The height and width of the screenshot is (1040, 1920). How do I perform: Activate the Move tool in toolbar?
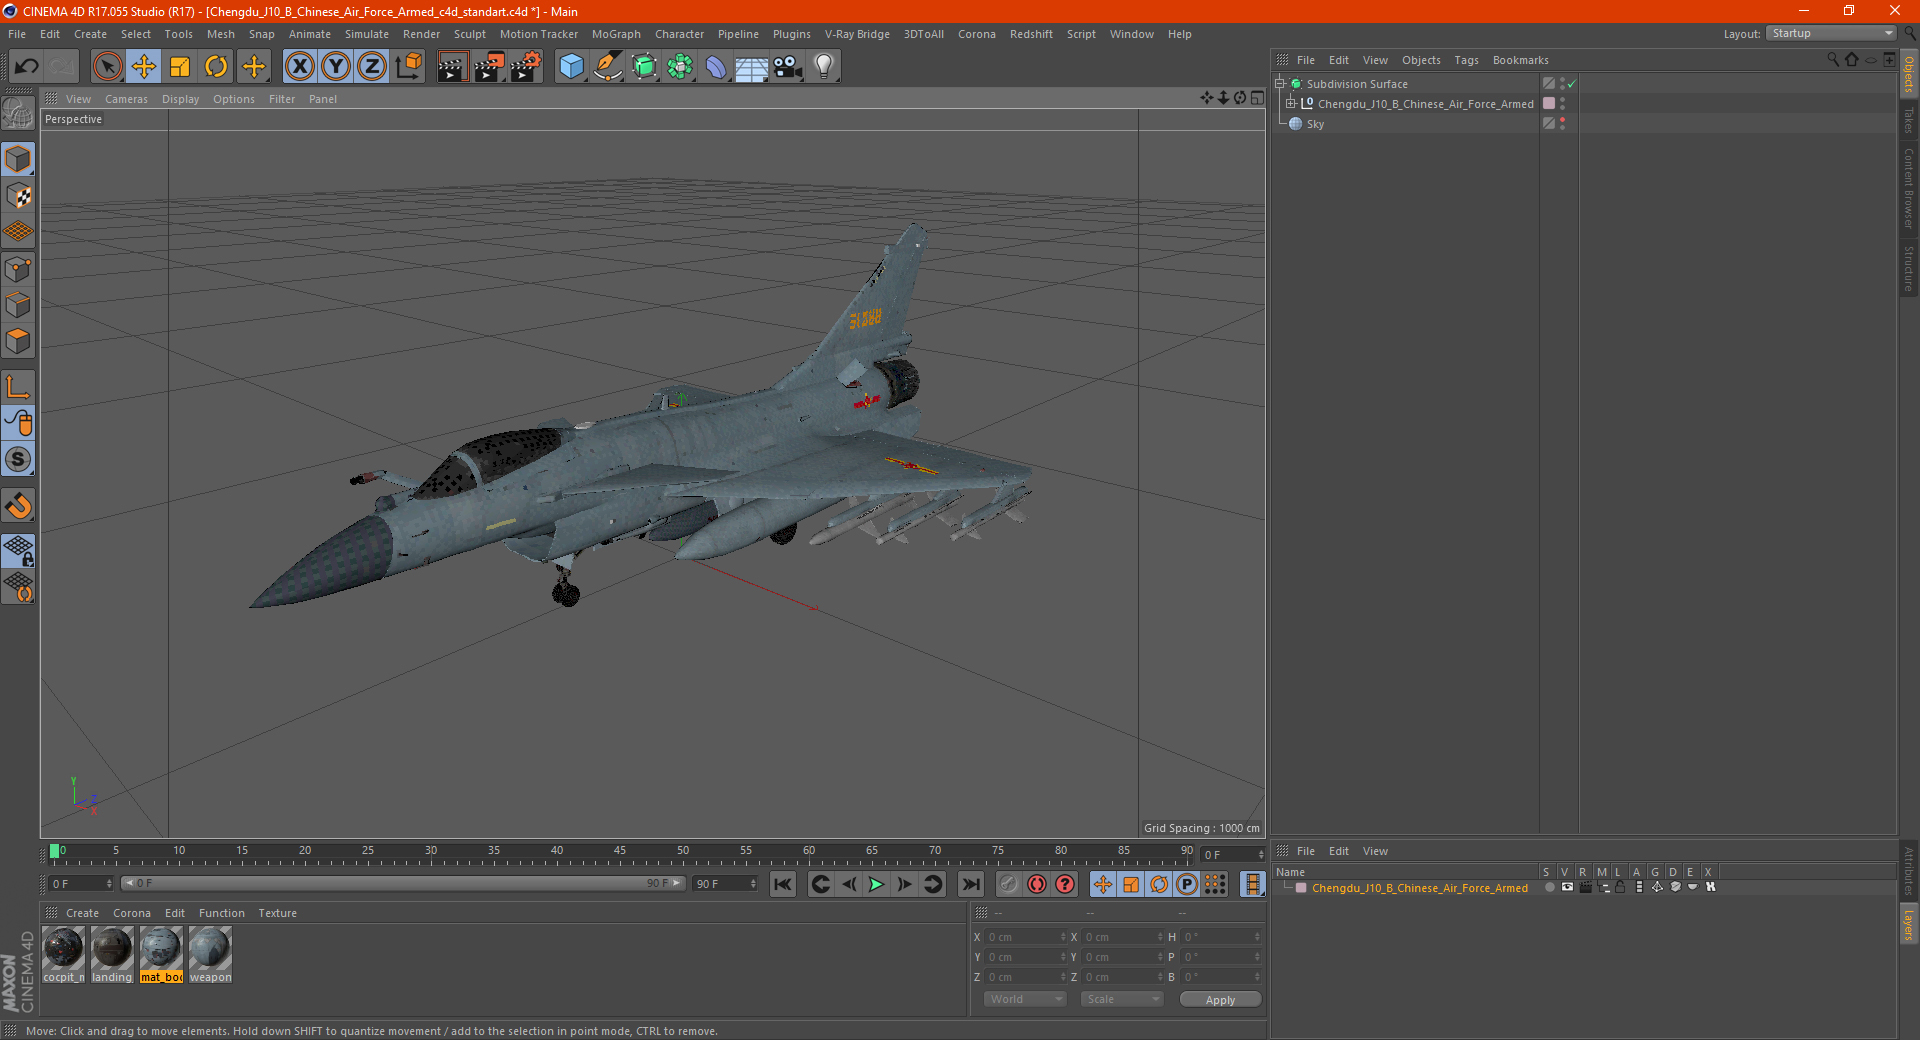[x=144, y=67]
